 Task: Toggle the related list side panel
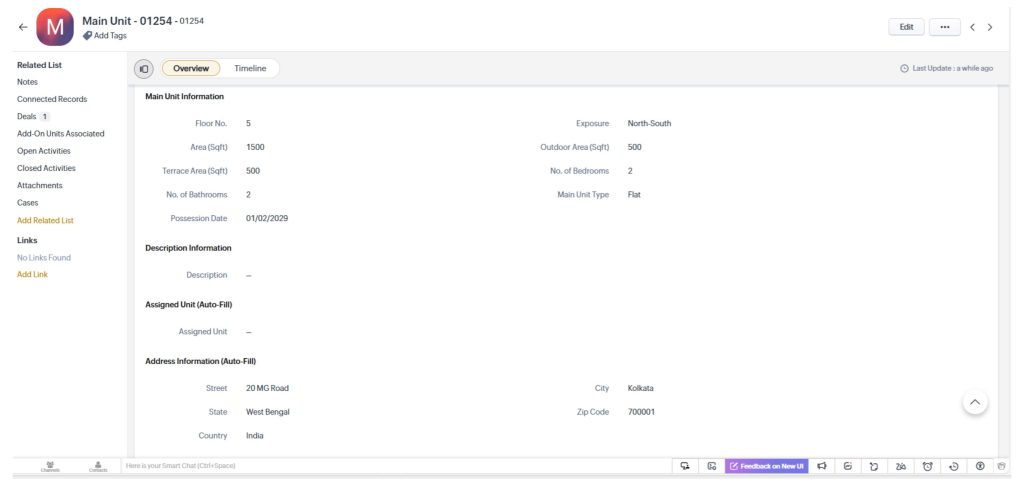click(144, 69)
